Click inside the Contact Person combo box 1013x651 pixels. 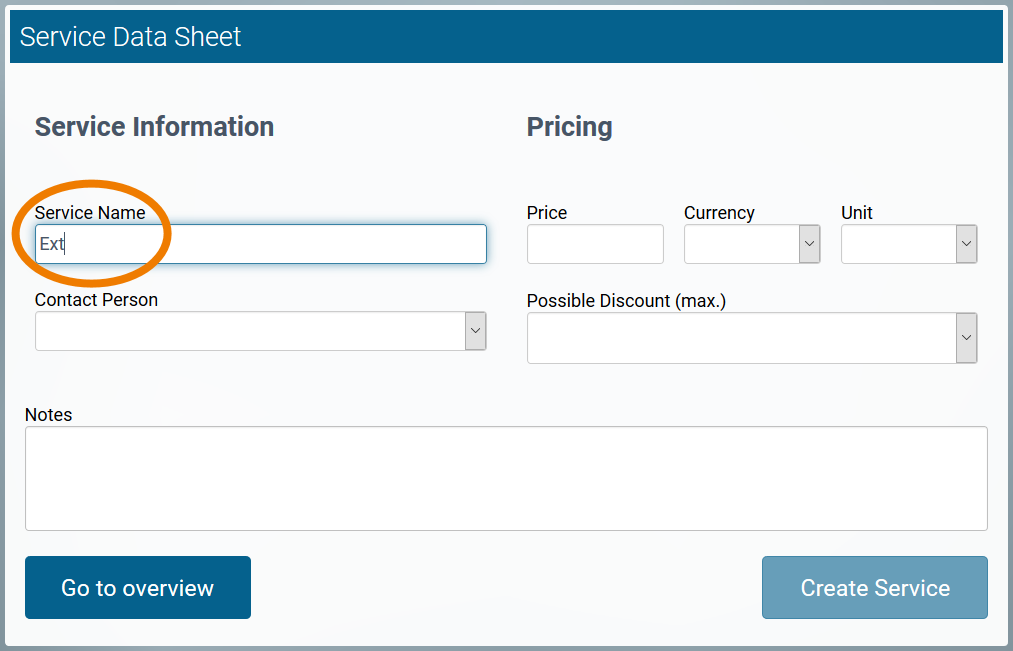(x=250, y=331)
